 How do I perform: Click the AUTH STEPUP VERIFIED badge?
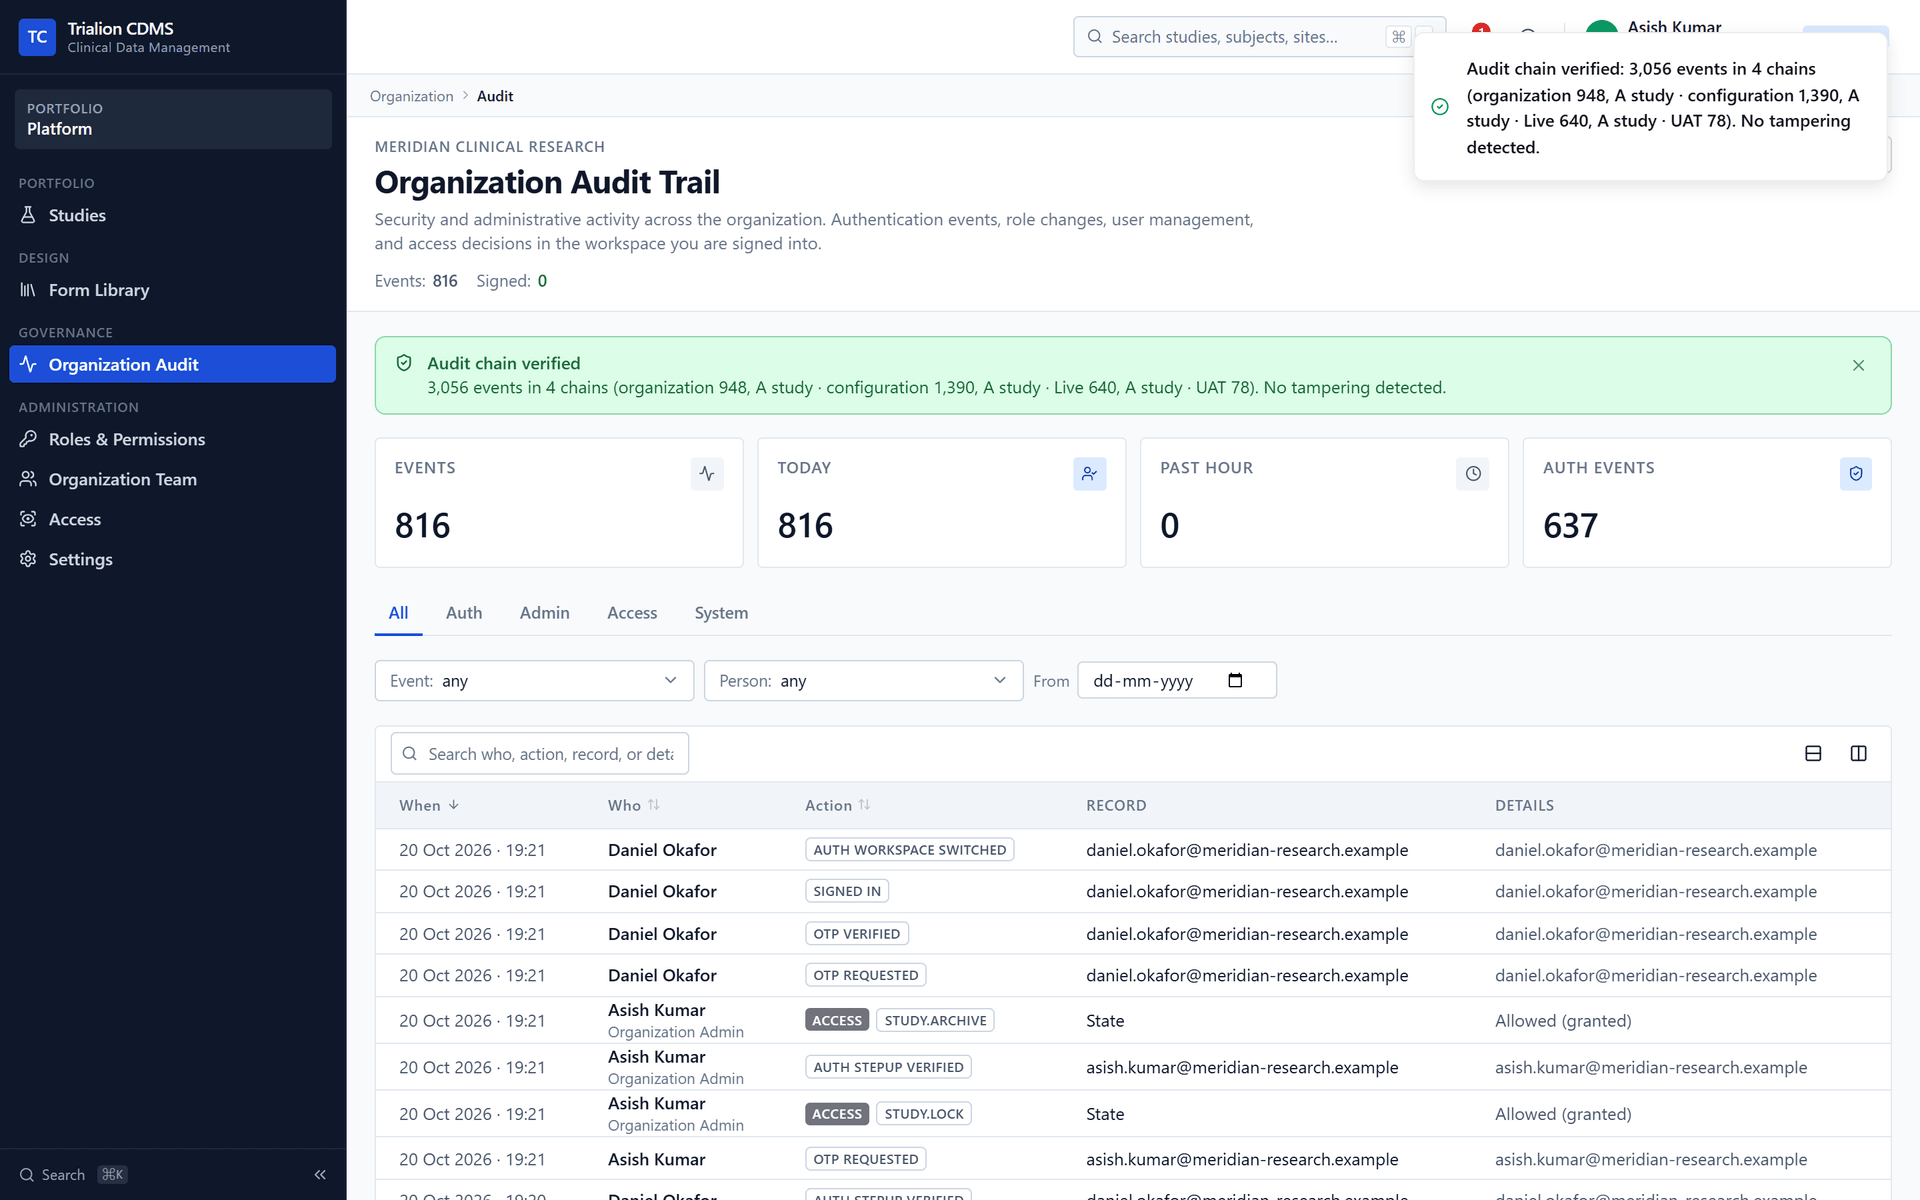(888, 1068)
